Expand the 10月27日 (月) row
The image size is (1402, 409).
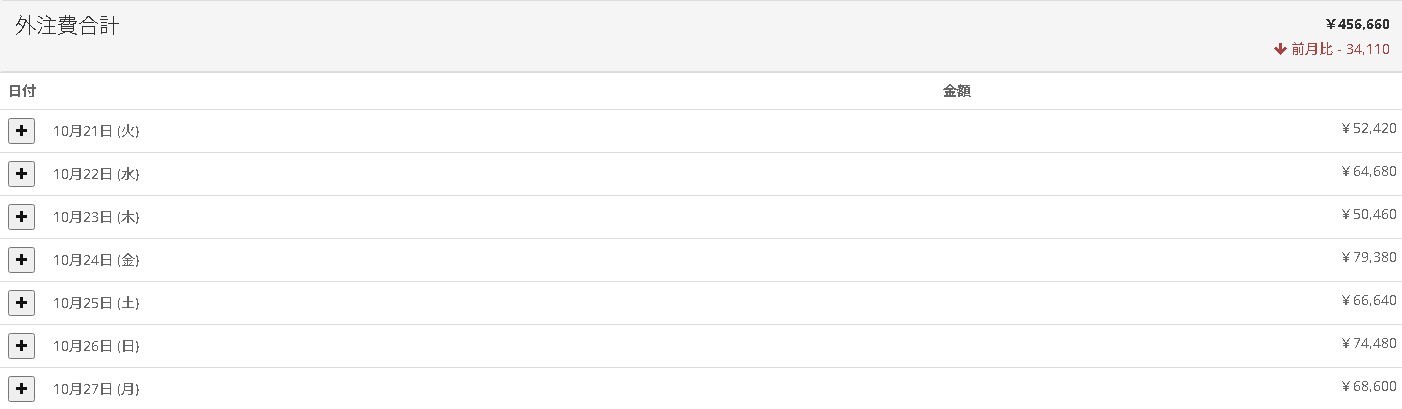point(21,389)
